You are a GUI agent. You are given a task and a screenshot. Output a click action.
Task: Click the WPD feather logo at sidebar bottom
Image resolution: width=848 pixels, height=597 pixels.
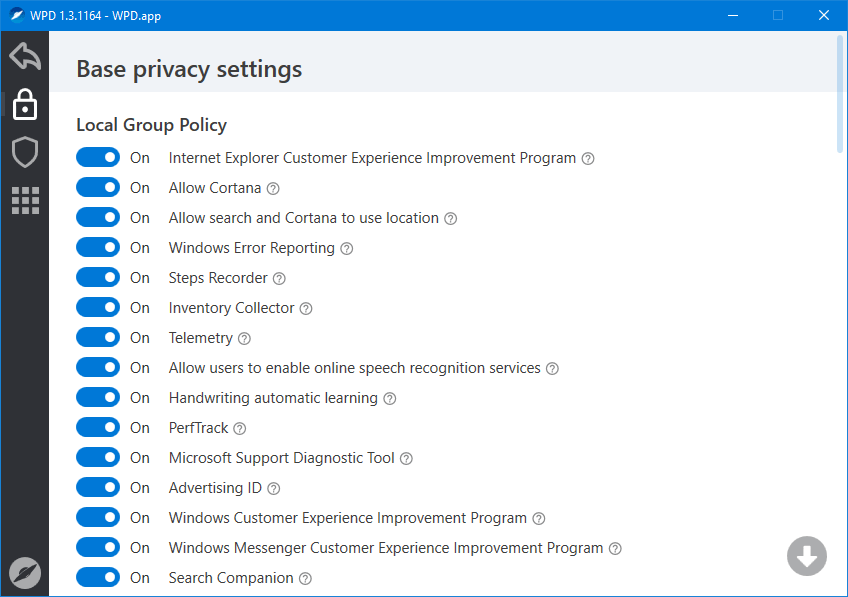coord(25,573)
